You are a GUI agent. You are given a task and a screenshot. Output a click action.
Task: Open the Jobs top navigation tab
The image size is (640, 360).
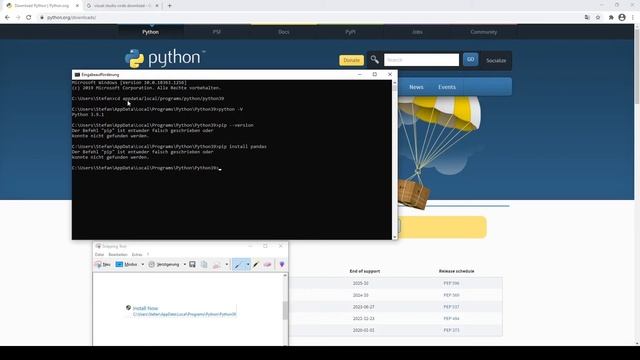point(417,32)
